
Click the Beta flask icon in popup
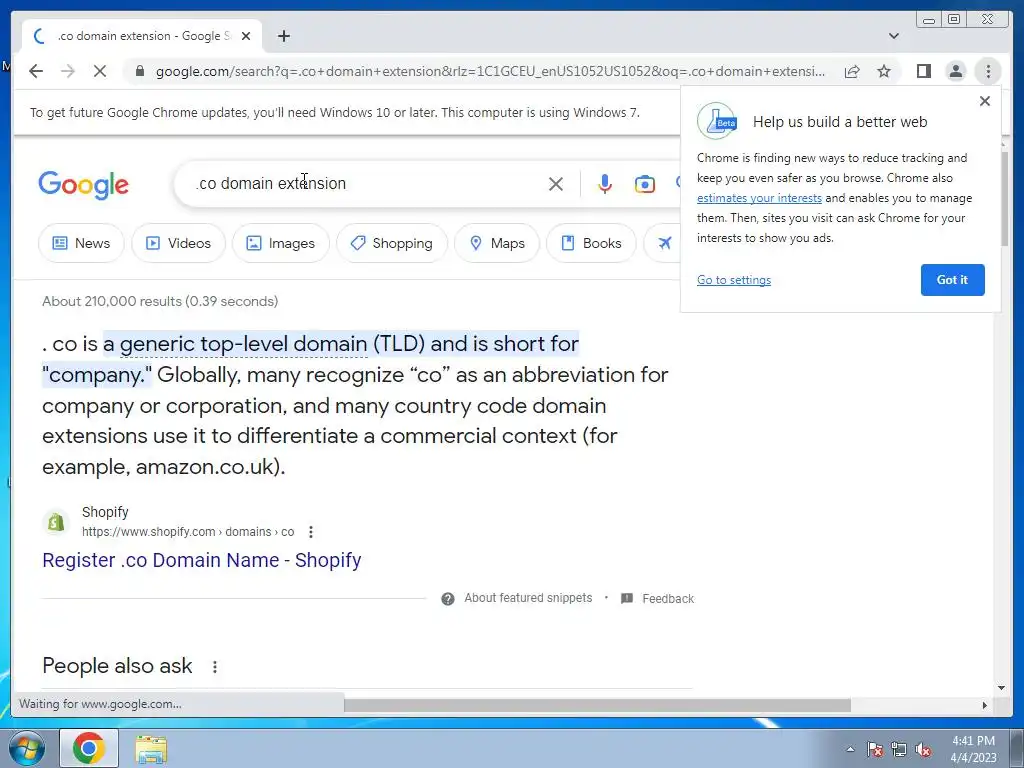pos(717,121)
